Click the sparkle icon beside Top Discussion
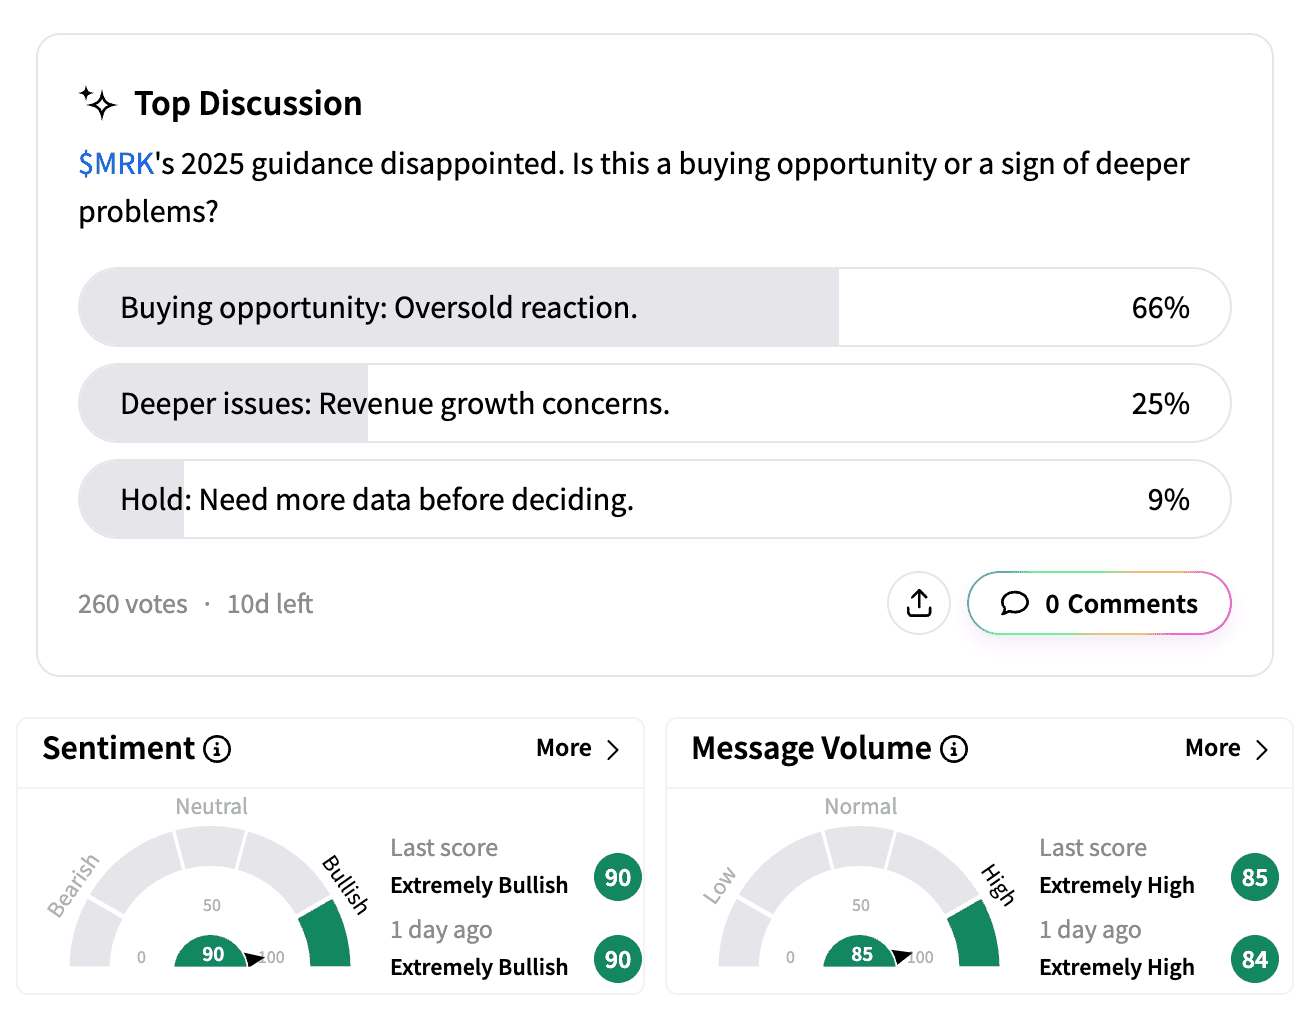1312x1016 pixels. click(x=98, y=103)
